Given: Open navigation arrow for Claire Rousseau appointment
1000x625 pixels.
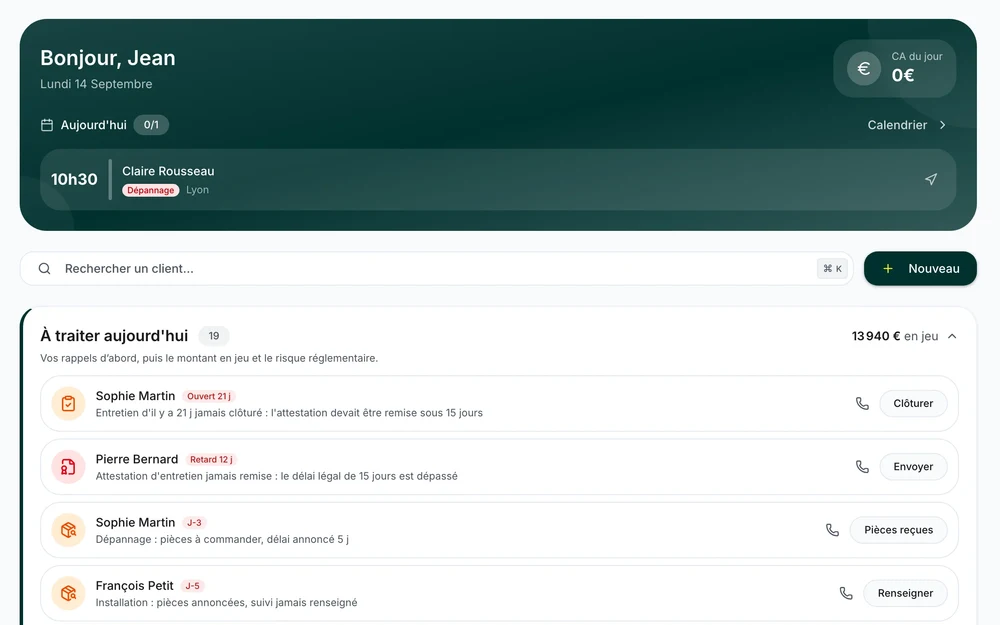Looking at the screenshot, I should point(931,179).
